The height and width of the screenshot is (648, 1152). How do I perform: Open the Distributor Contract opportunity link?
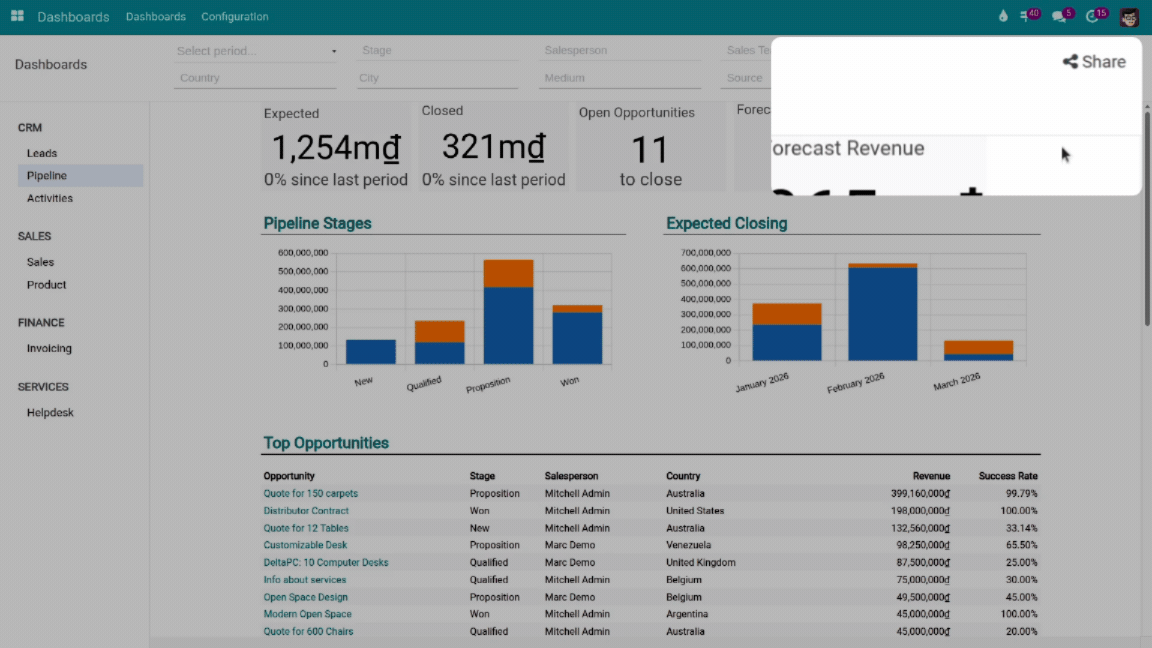306,511
